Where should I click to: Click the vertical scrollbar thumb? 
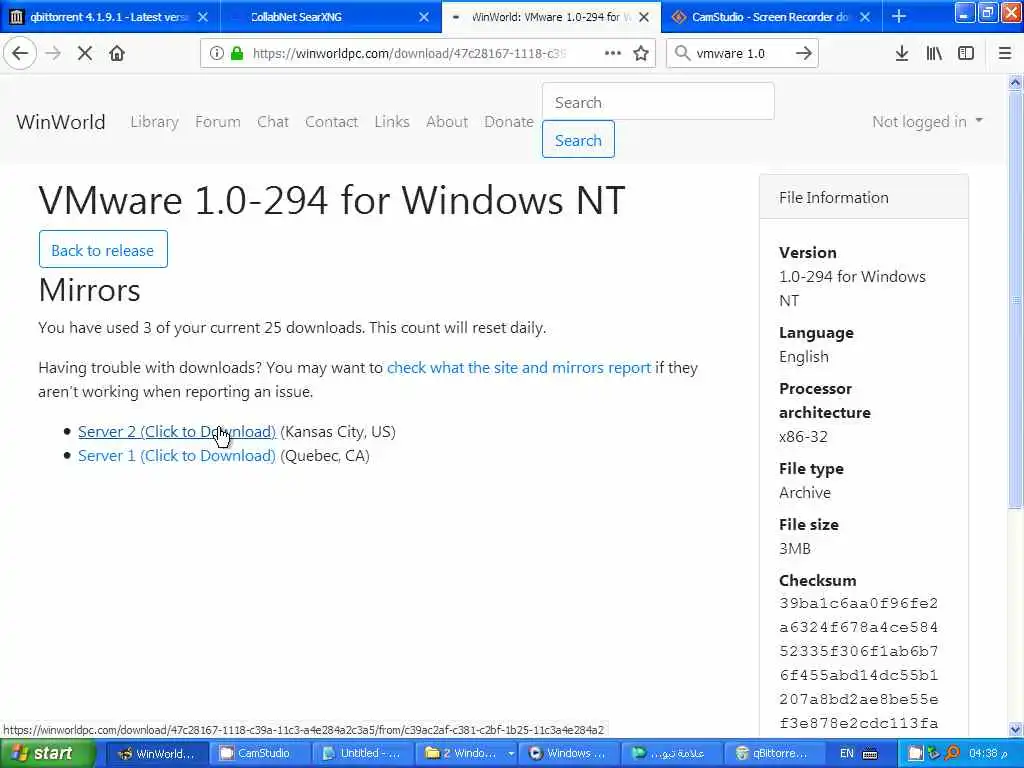tap(1015, 299)
